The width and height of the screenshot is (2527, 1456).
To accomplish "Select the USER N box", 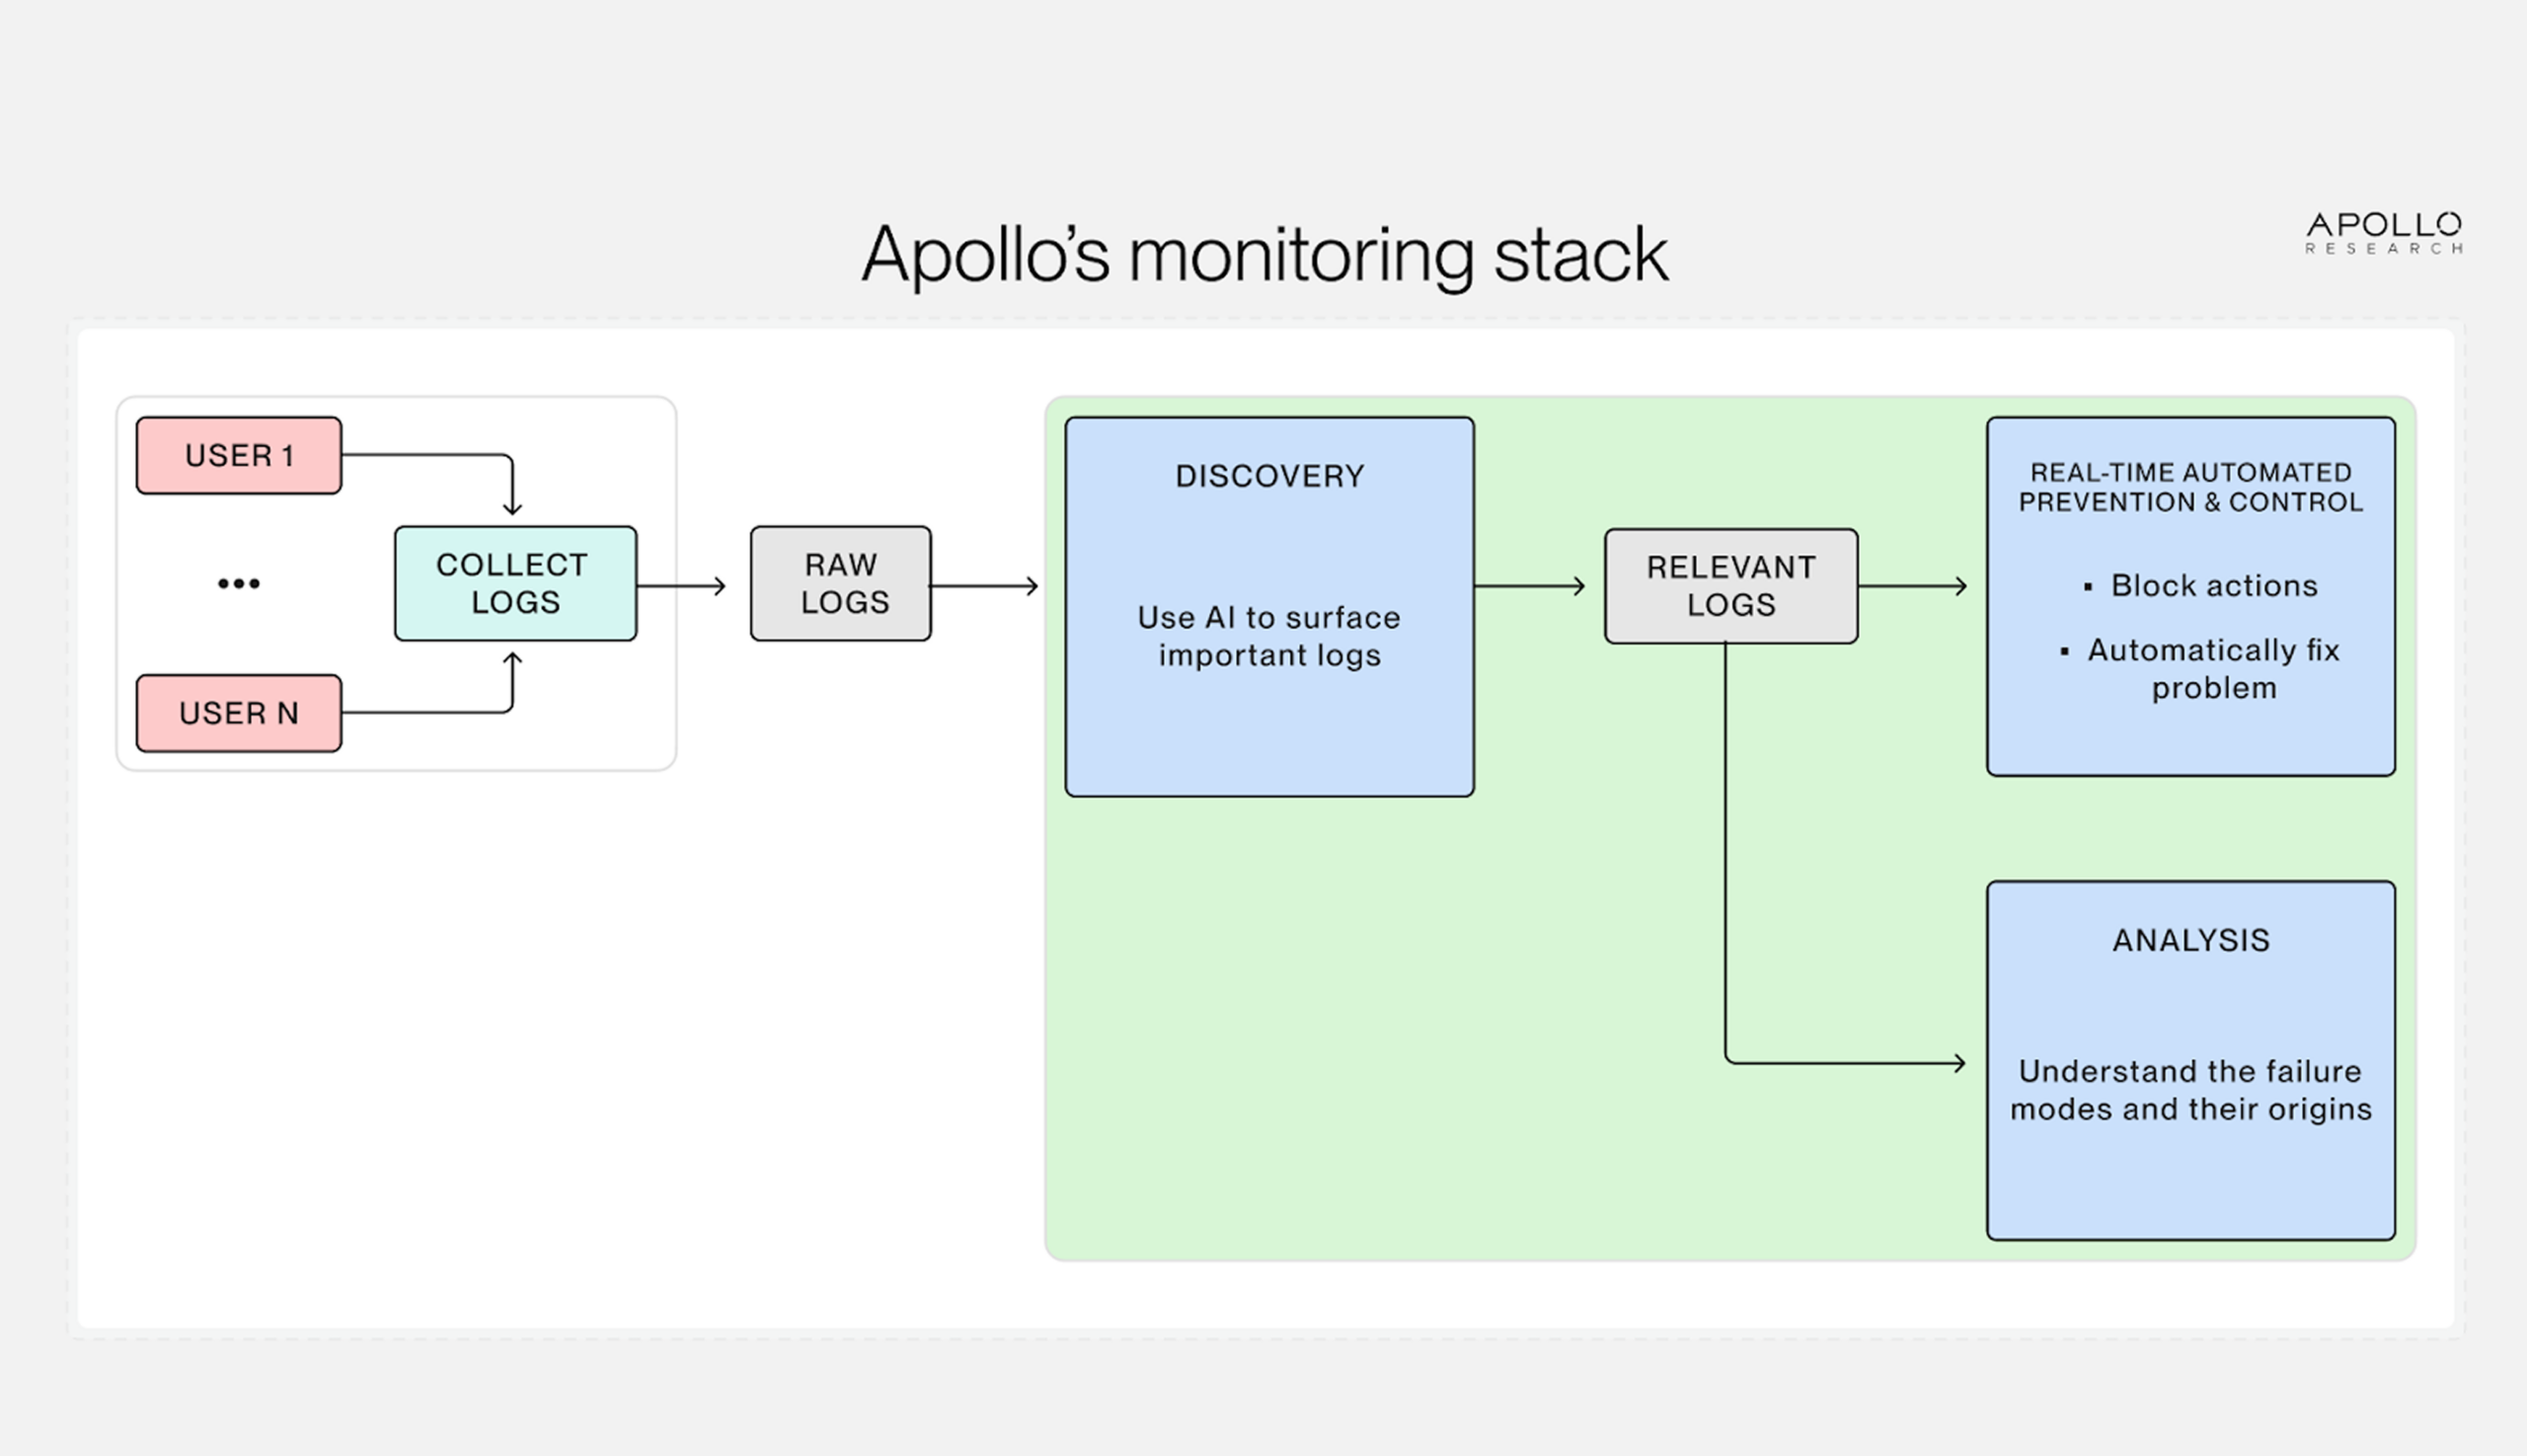I will pos(238,713).
